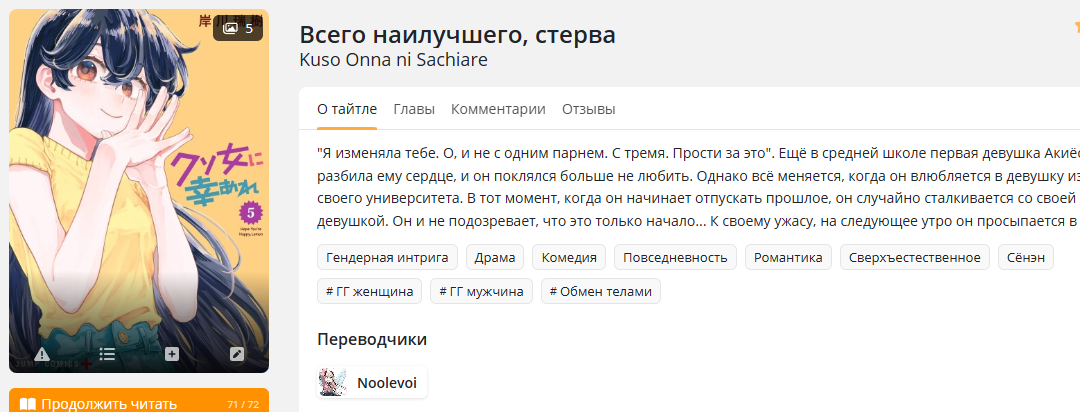Click the pencil edit icon on cover

(237, 354)
